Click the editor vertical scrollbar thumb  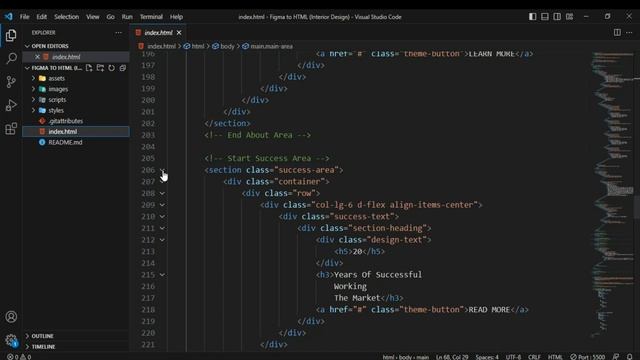637,208
